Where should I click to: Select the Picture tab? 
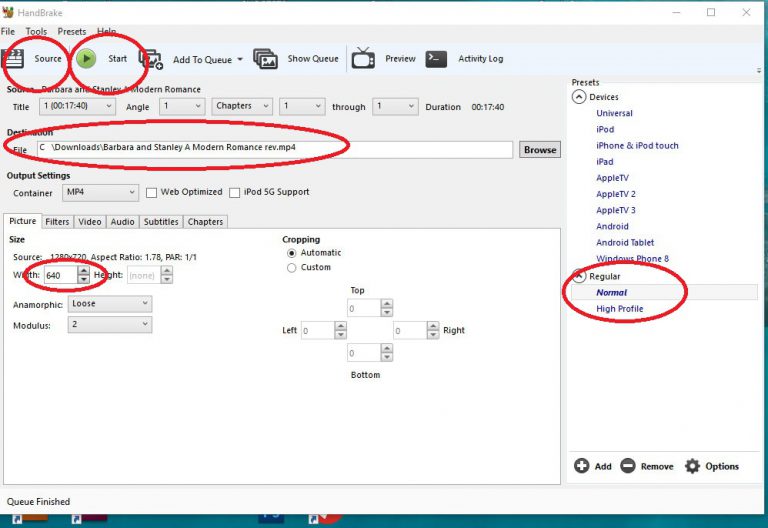coord(23,221)
